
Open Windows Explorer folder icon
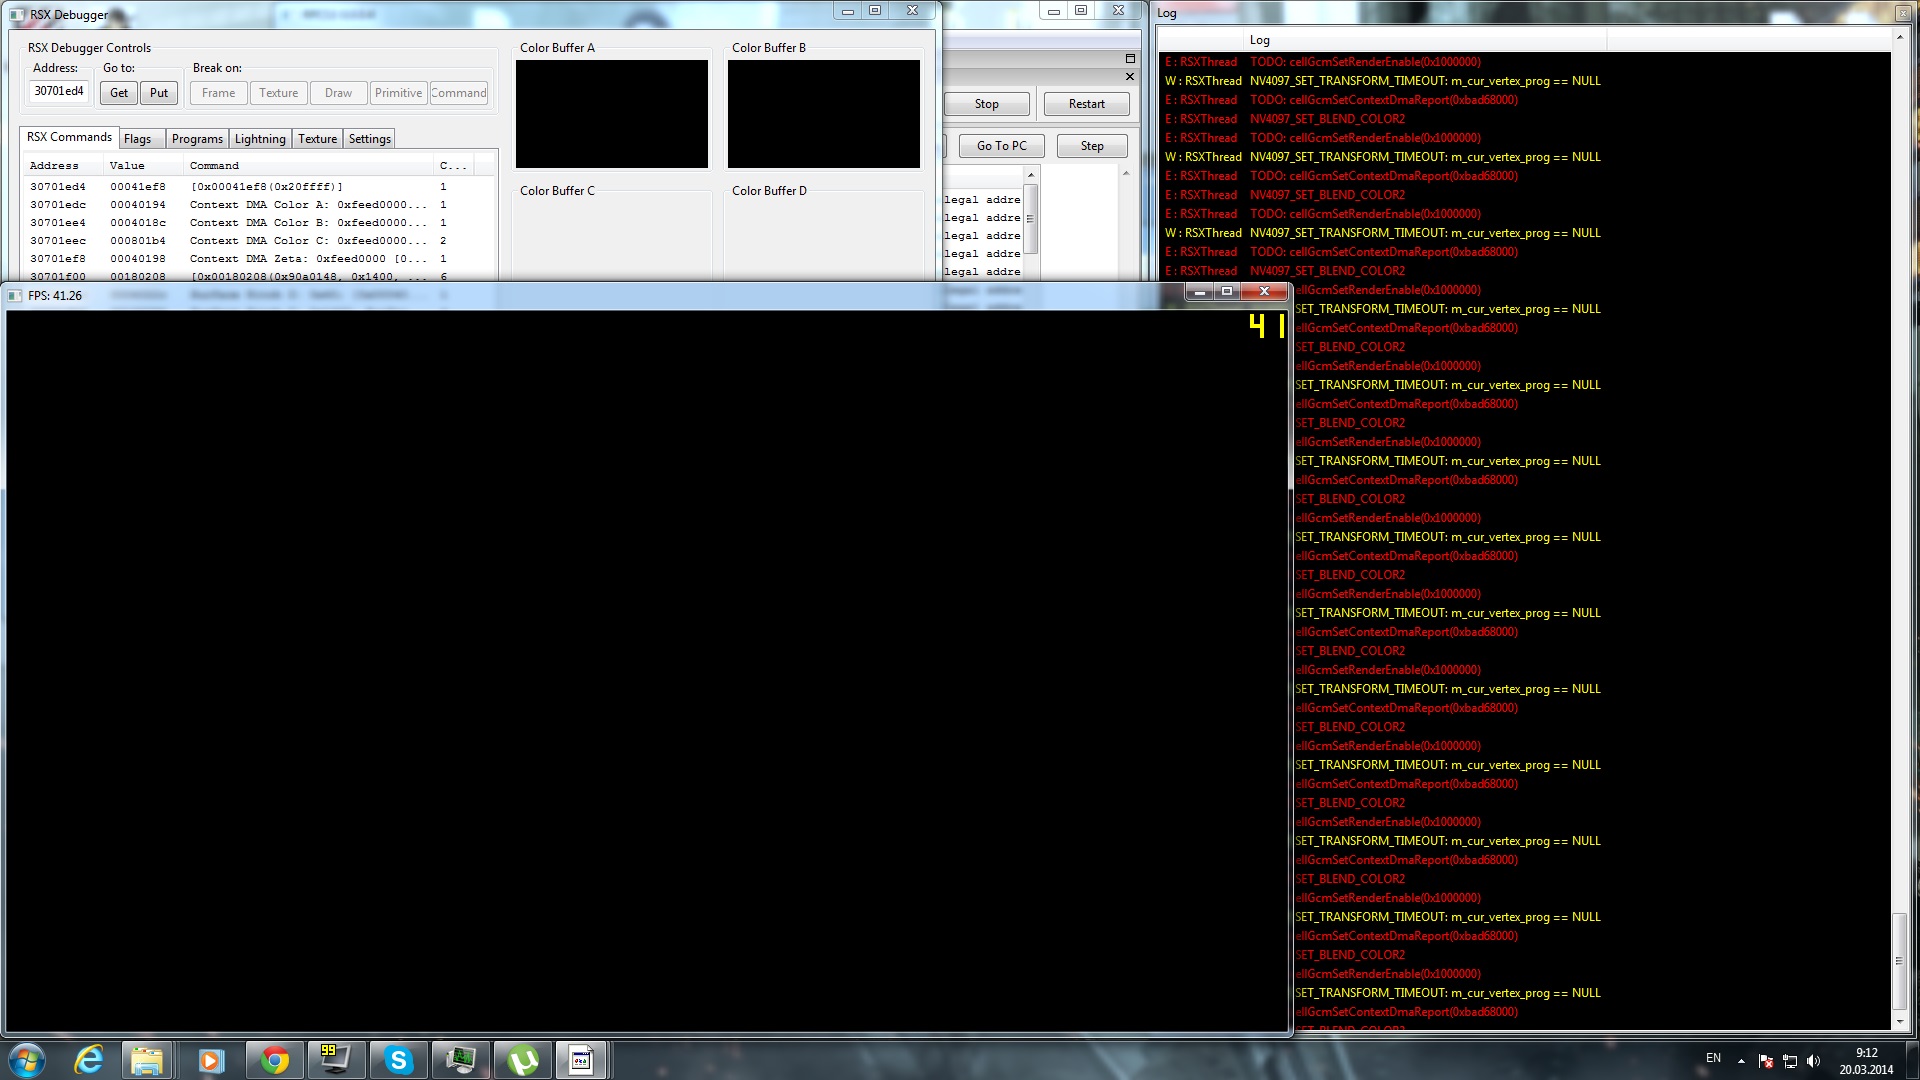pos(147,1060)
